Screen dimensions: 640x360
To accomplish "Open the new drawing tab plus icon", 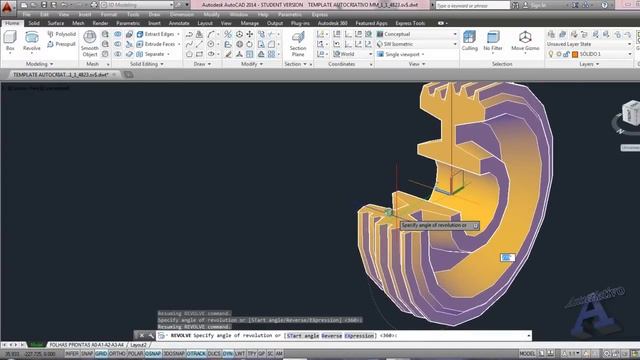I will (128, 75).
